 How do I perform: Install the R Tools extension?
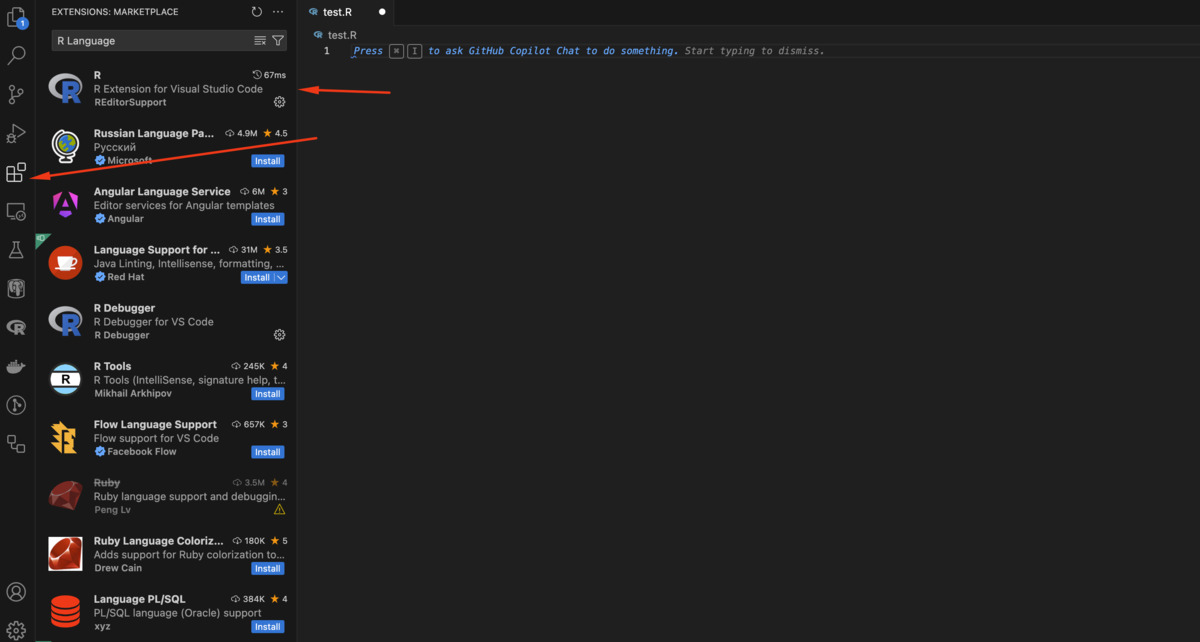coord(267,393)
